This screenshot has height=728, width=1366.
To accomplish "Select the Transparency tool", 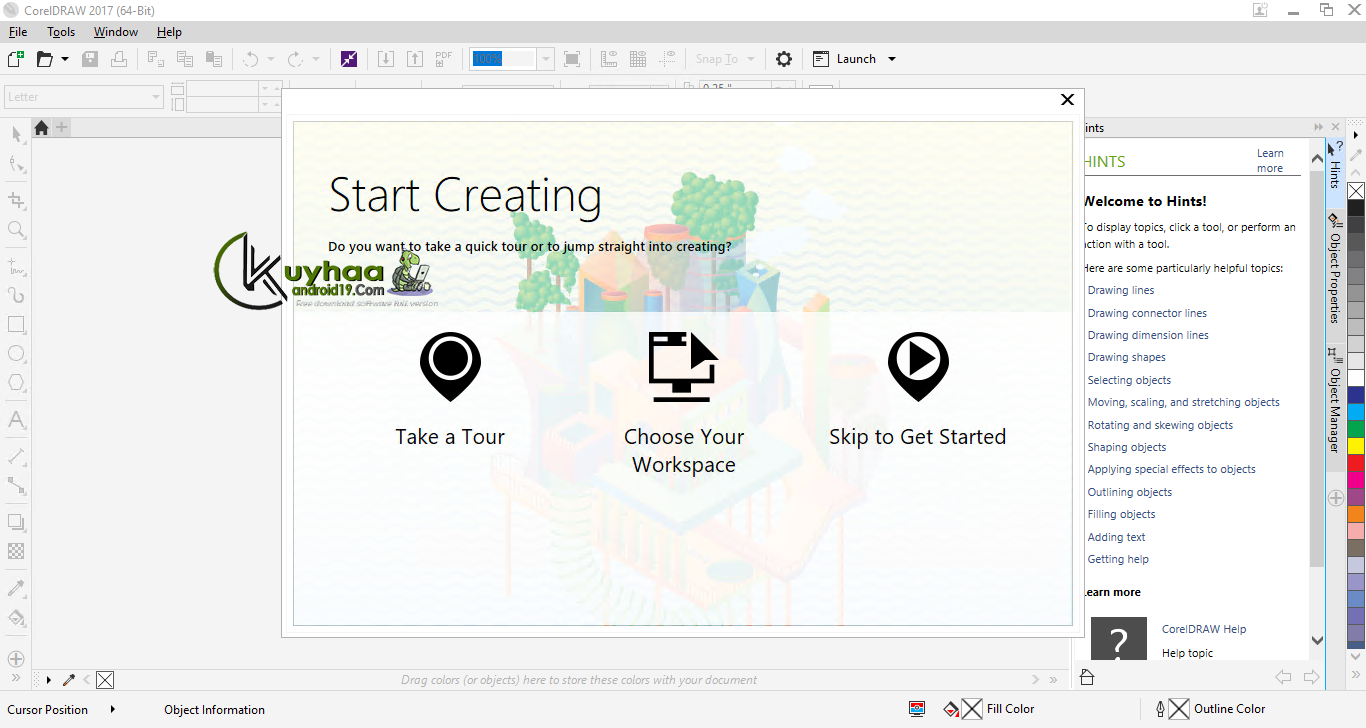I will click(x=16, y=551).
